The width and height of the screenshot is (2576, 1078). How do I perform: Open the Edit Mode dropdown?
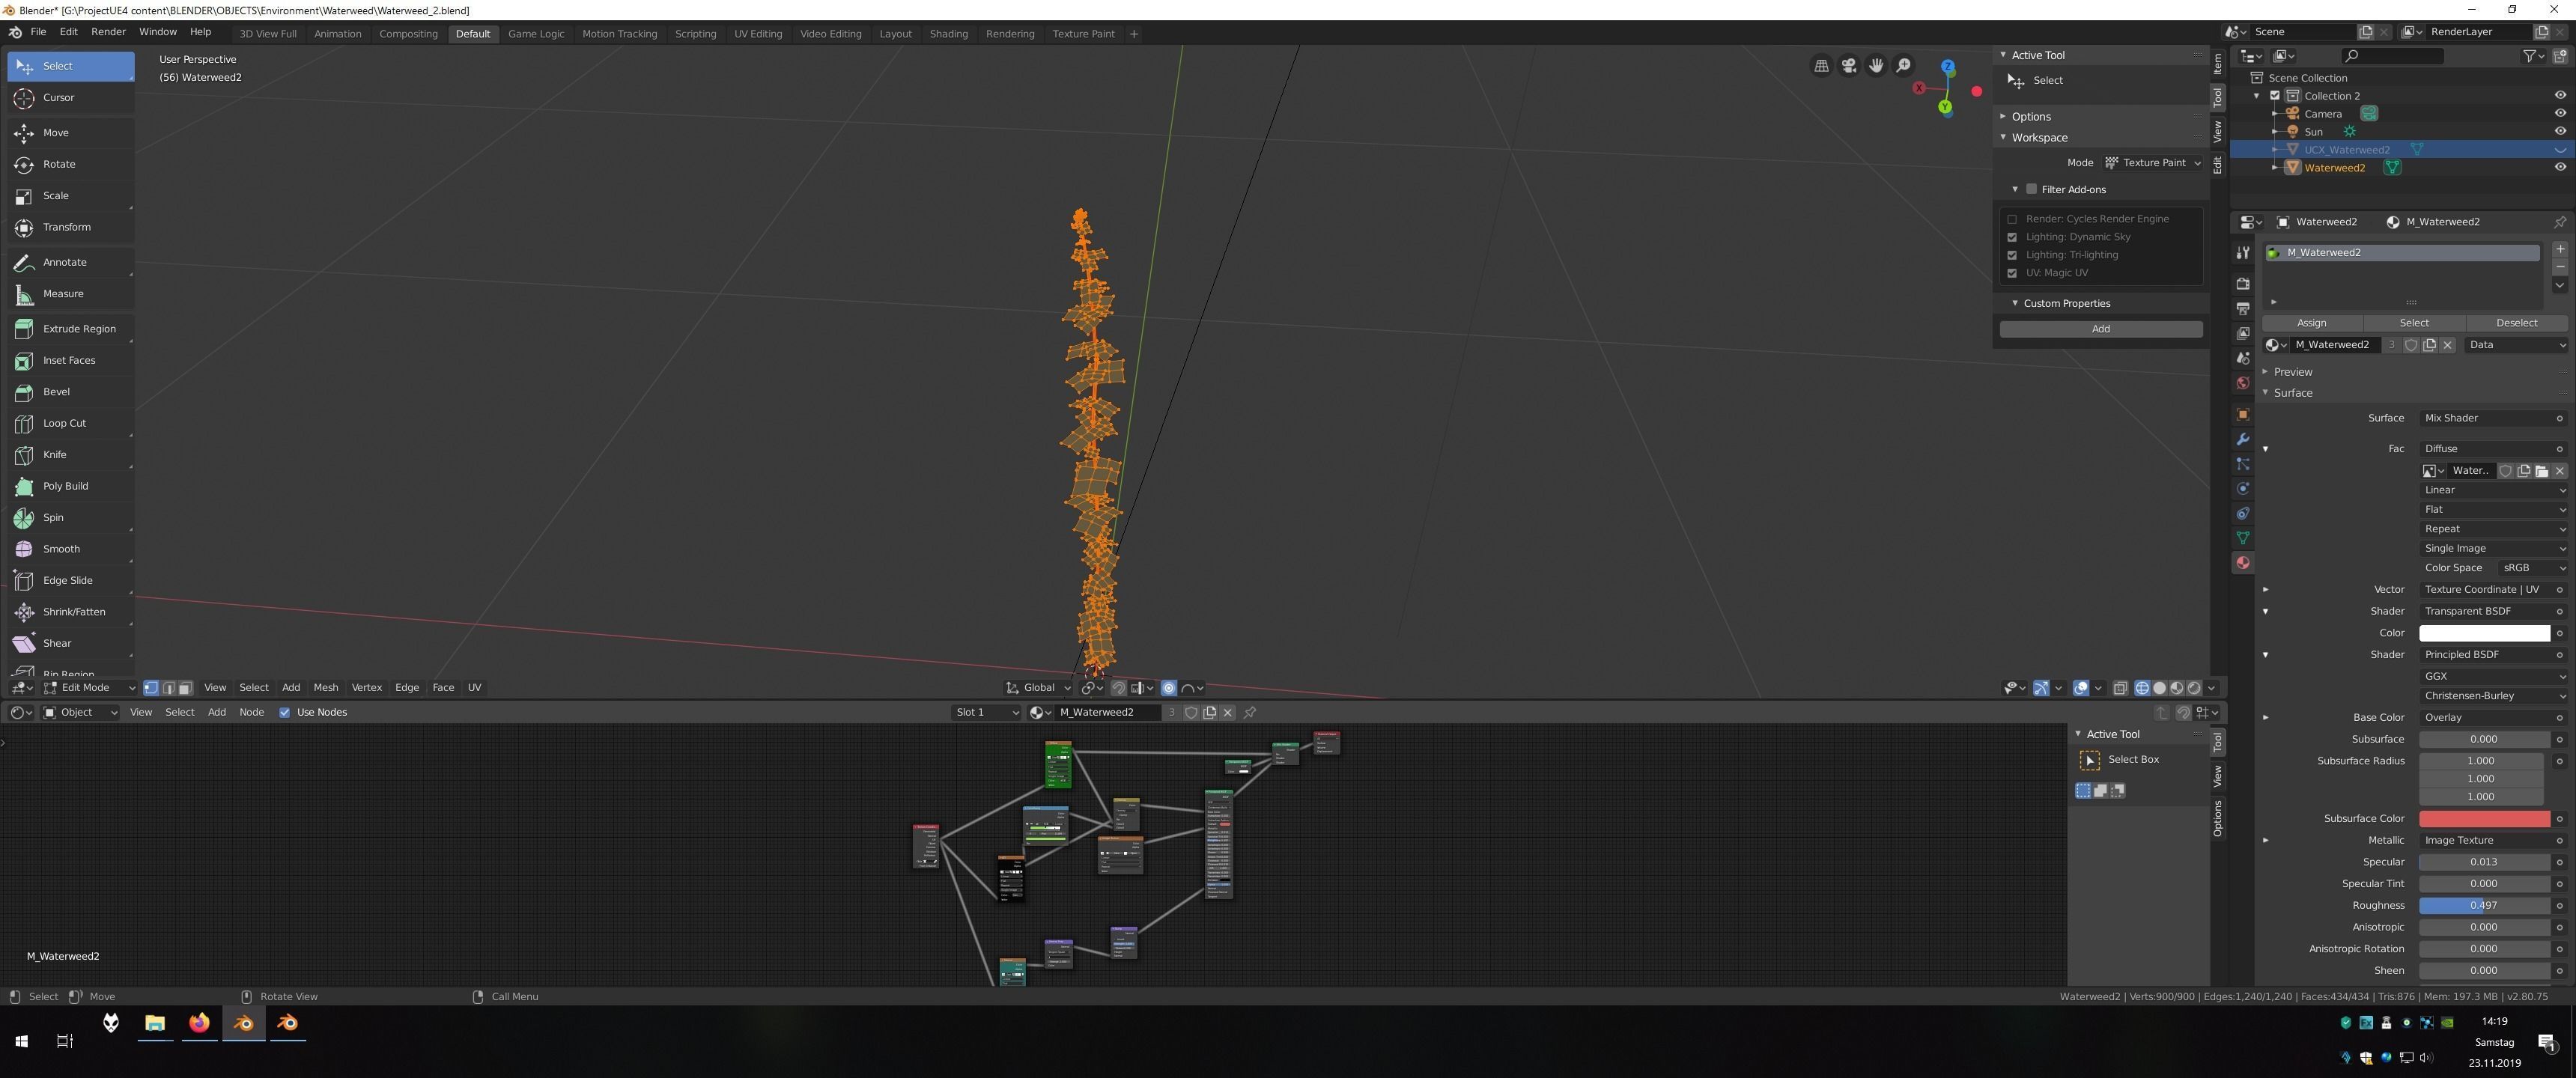click(88, 688)
